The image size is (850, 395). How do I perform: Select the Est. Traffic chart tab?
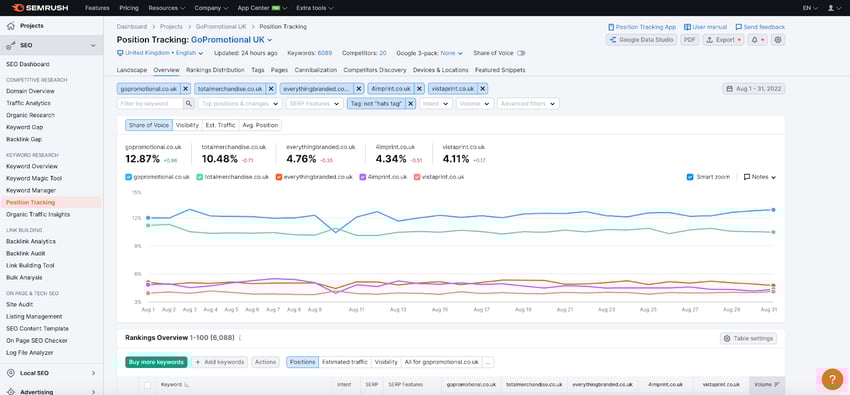pos(221,125)
